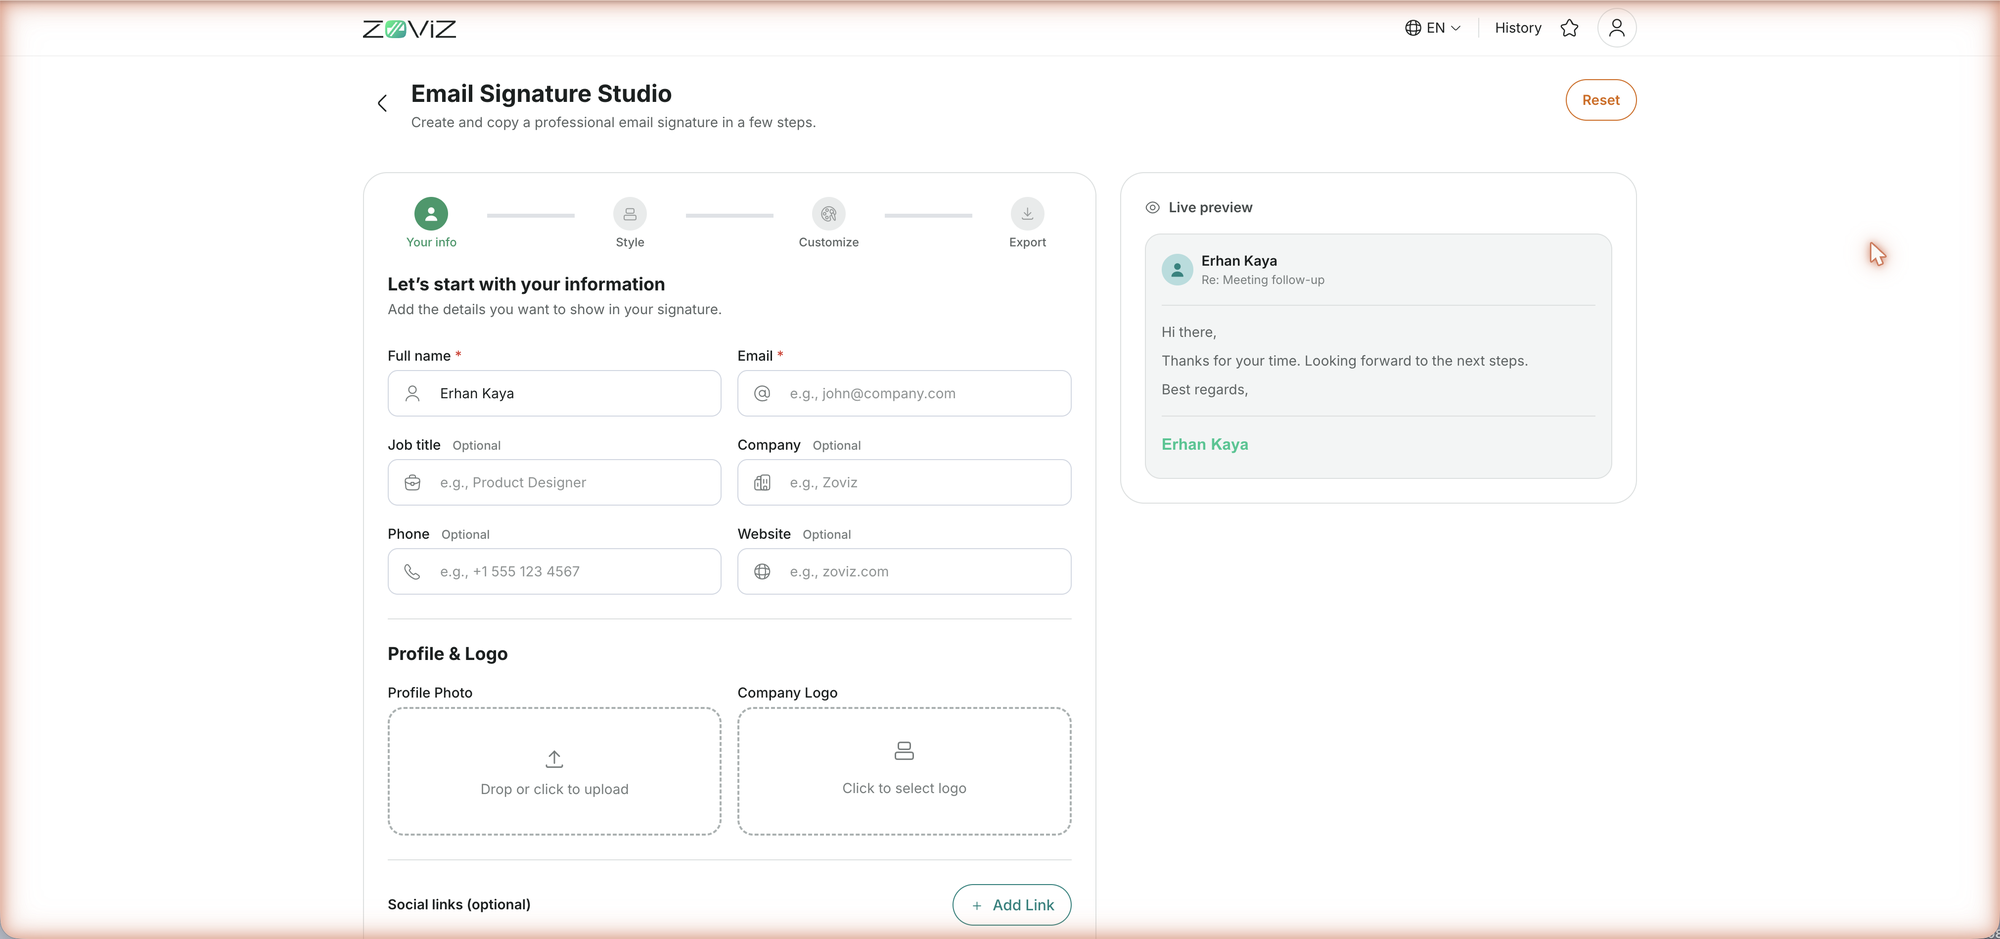The width and height of the screenshot is (2000, 939).
Task: Click 'Let's start with your information' heading
Action: tap(526, 285)
